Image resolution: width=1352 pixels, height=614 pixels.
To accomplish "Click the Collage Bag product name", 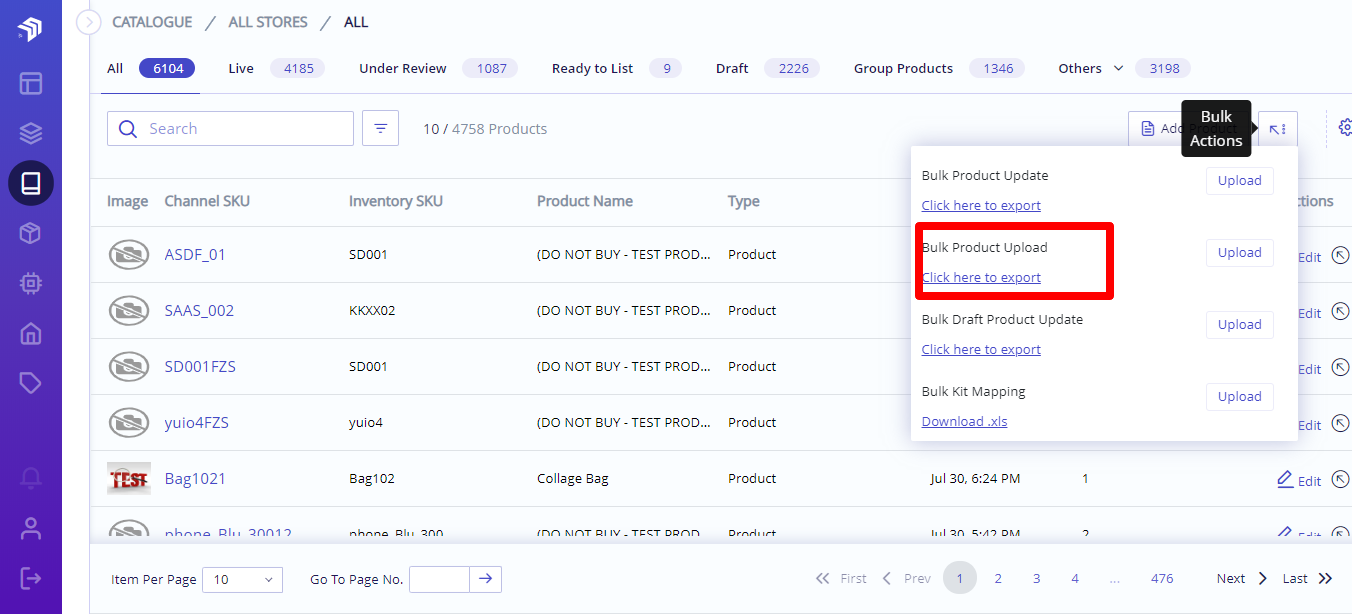I will pos(573,479).
